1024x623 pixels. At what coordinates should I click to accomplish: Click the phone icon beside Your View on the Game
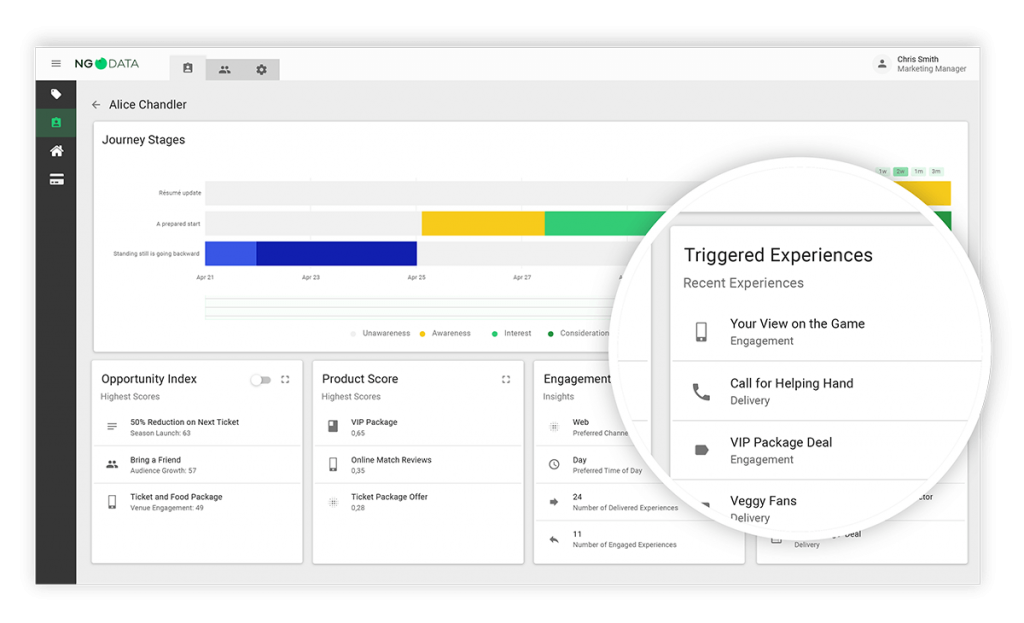coord(701,332)
